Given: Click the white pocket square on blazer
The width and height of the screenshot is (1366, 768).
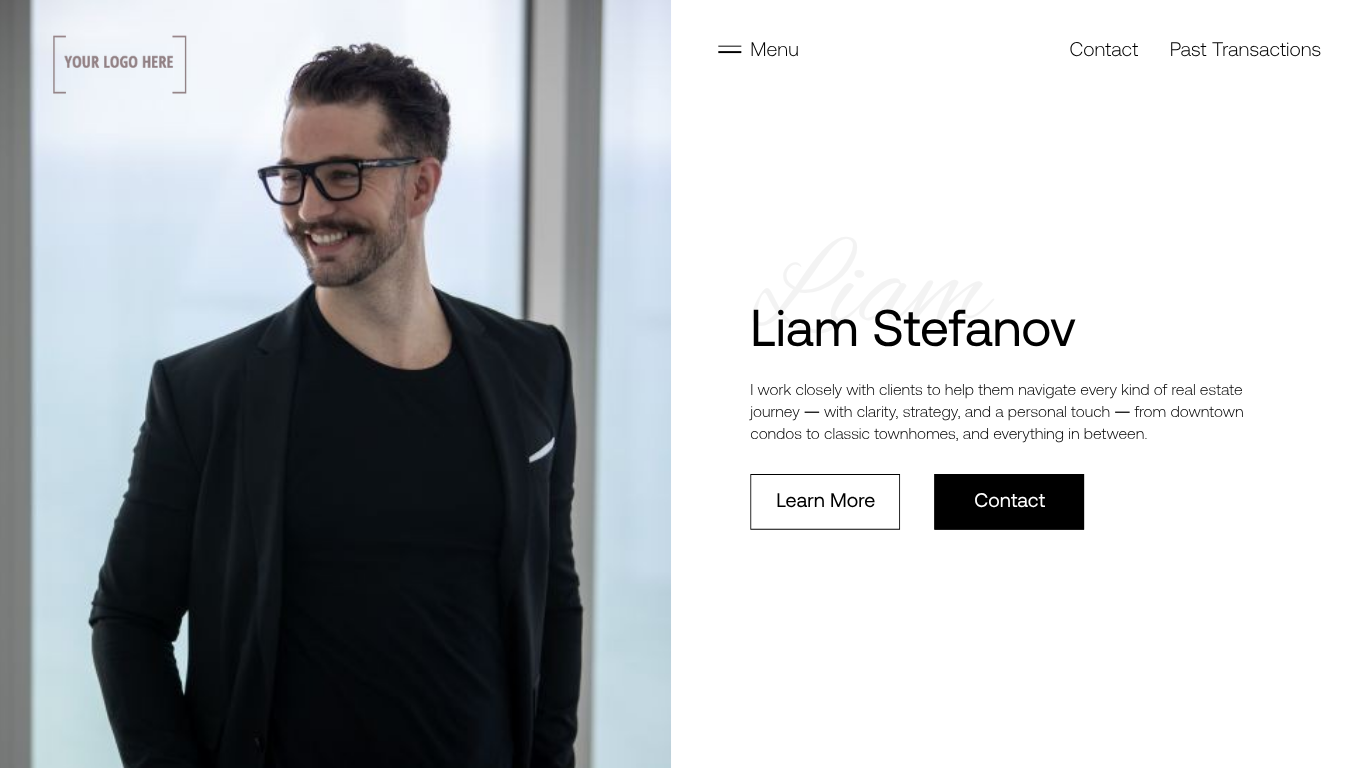Looking at the screenshot, I should (541, 450).
